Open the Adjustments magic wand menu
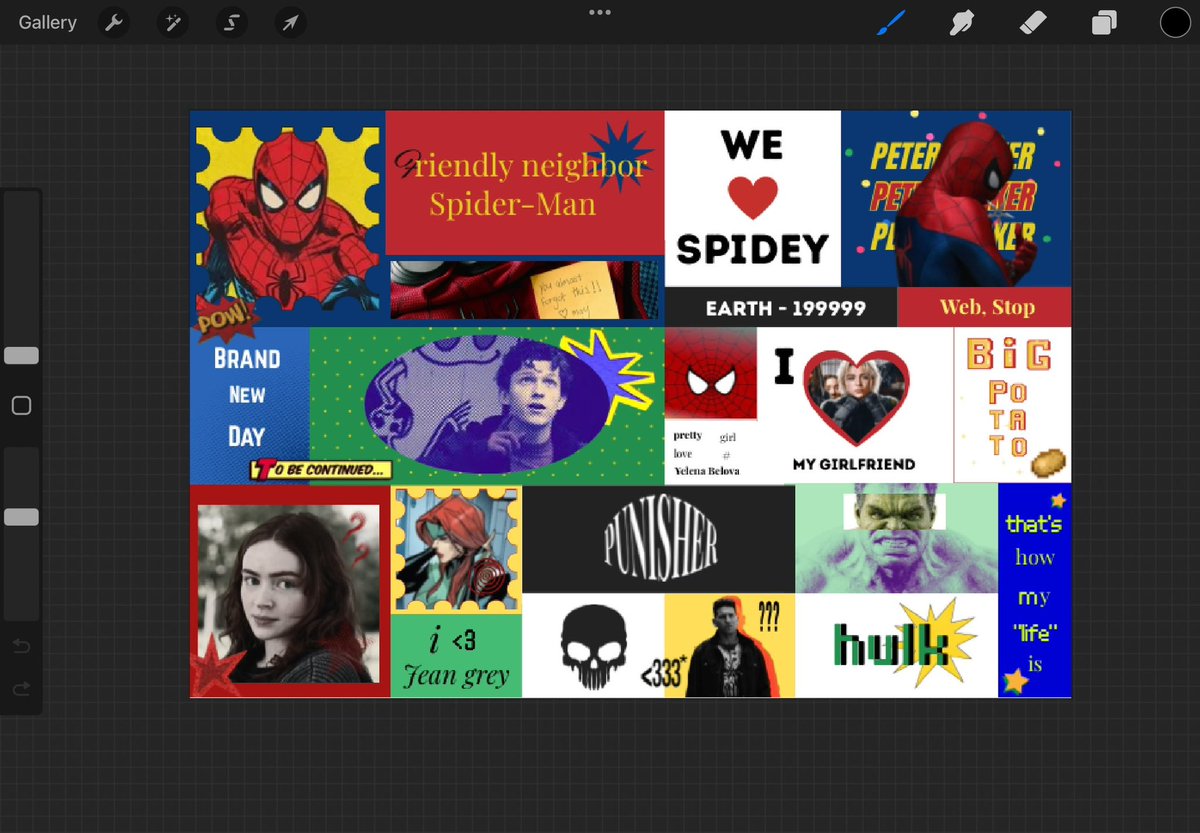Image resolution: width=1200 pixels, height=833 pixels. [x=173, y=22]
